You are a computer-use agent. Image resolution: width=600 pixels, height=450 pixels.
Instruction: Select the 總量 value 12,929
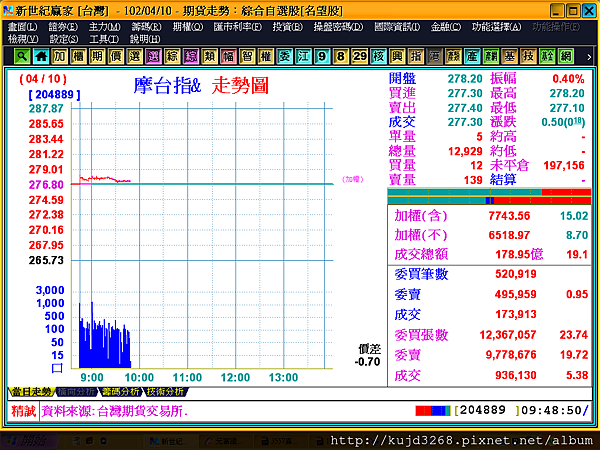point(465,151)
